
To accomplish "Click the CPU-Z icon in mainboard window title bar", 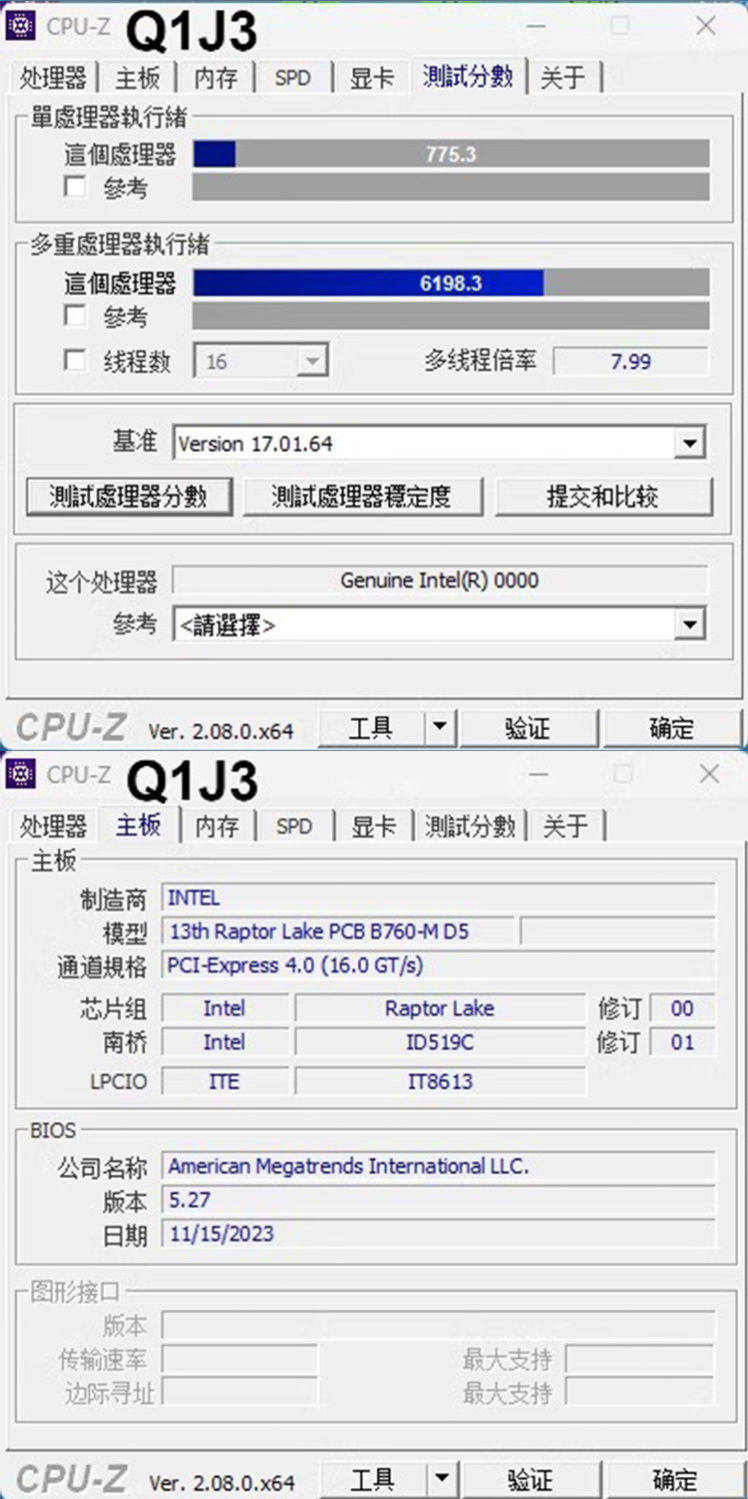I will [x=22, y=774].
